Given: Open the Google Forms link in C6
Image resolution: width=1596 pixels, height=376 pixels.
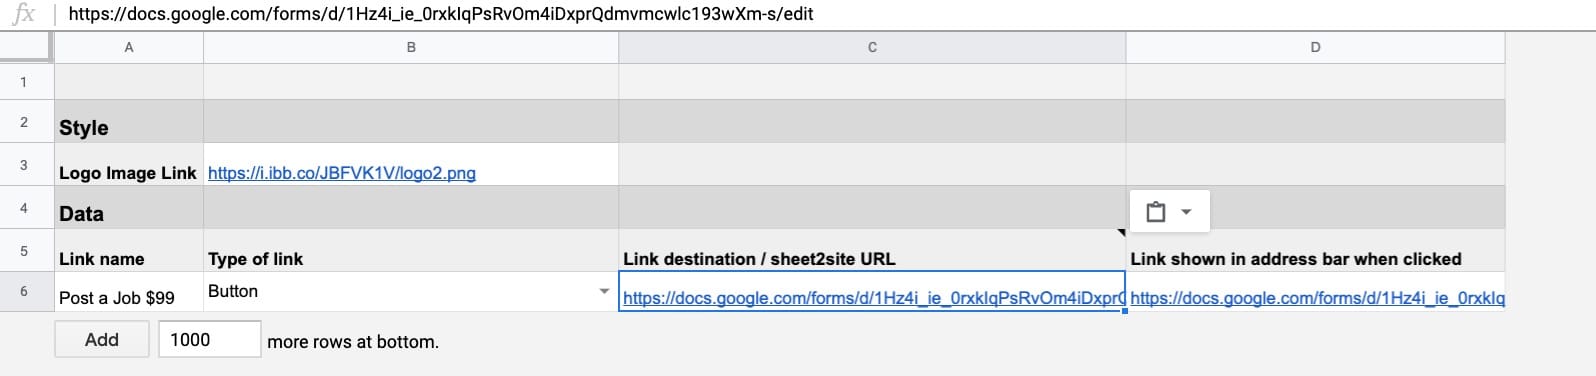Looking at the screenshot, I should point(873,298).
